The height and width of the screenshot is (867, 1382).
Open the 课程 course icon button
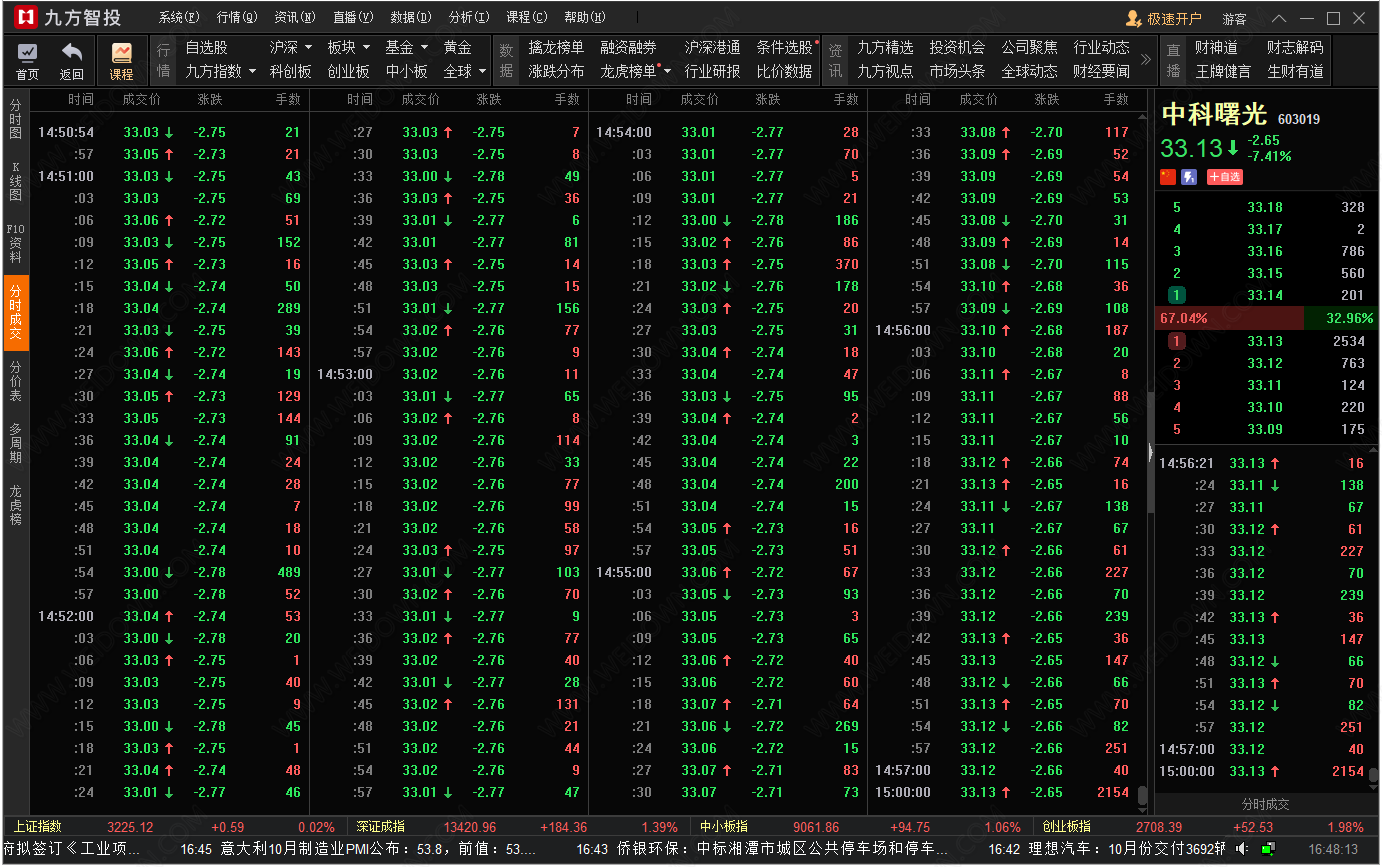tap(121, 61)
